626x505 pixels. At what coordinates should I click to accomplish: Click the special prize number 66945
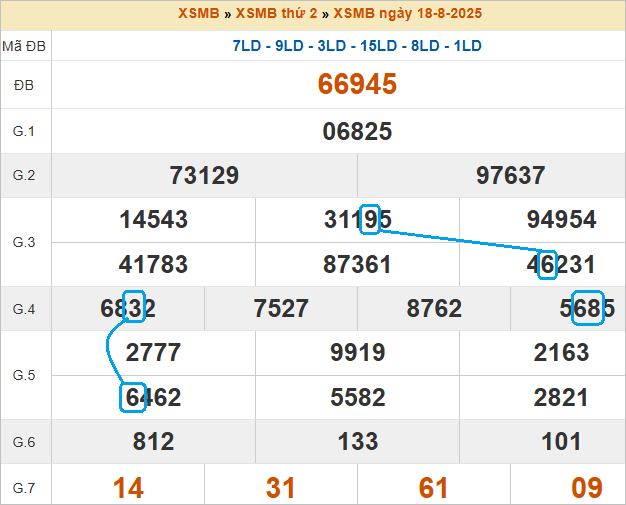357,85
